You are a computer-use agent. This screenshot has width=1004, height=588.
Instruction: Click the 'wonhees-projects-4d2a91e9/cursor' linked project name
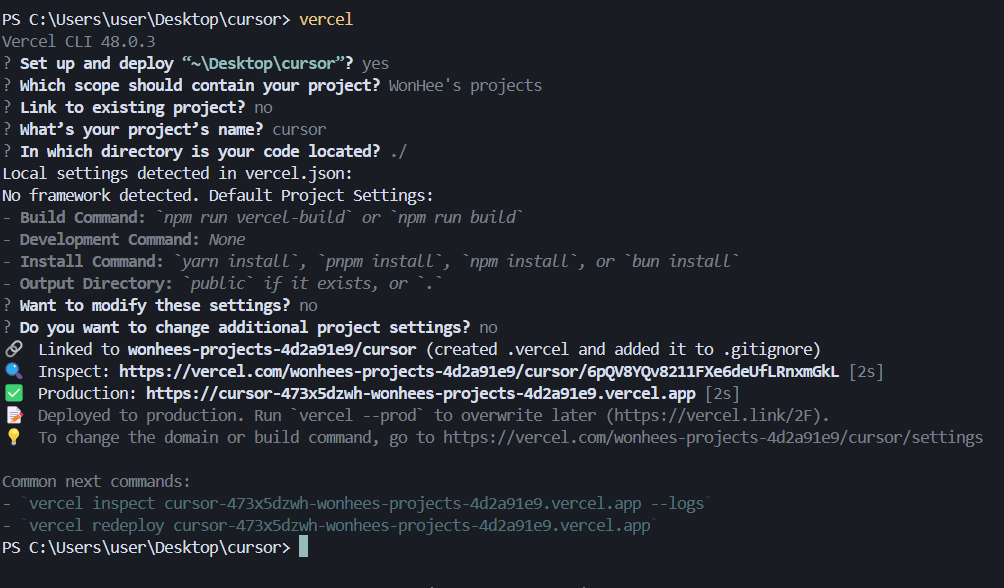pos(273,349)
